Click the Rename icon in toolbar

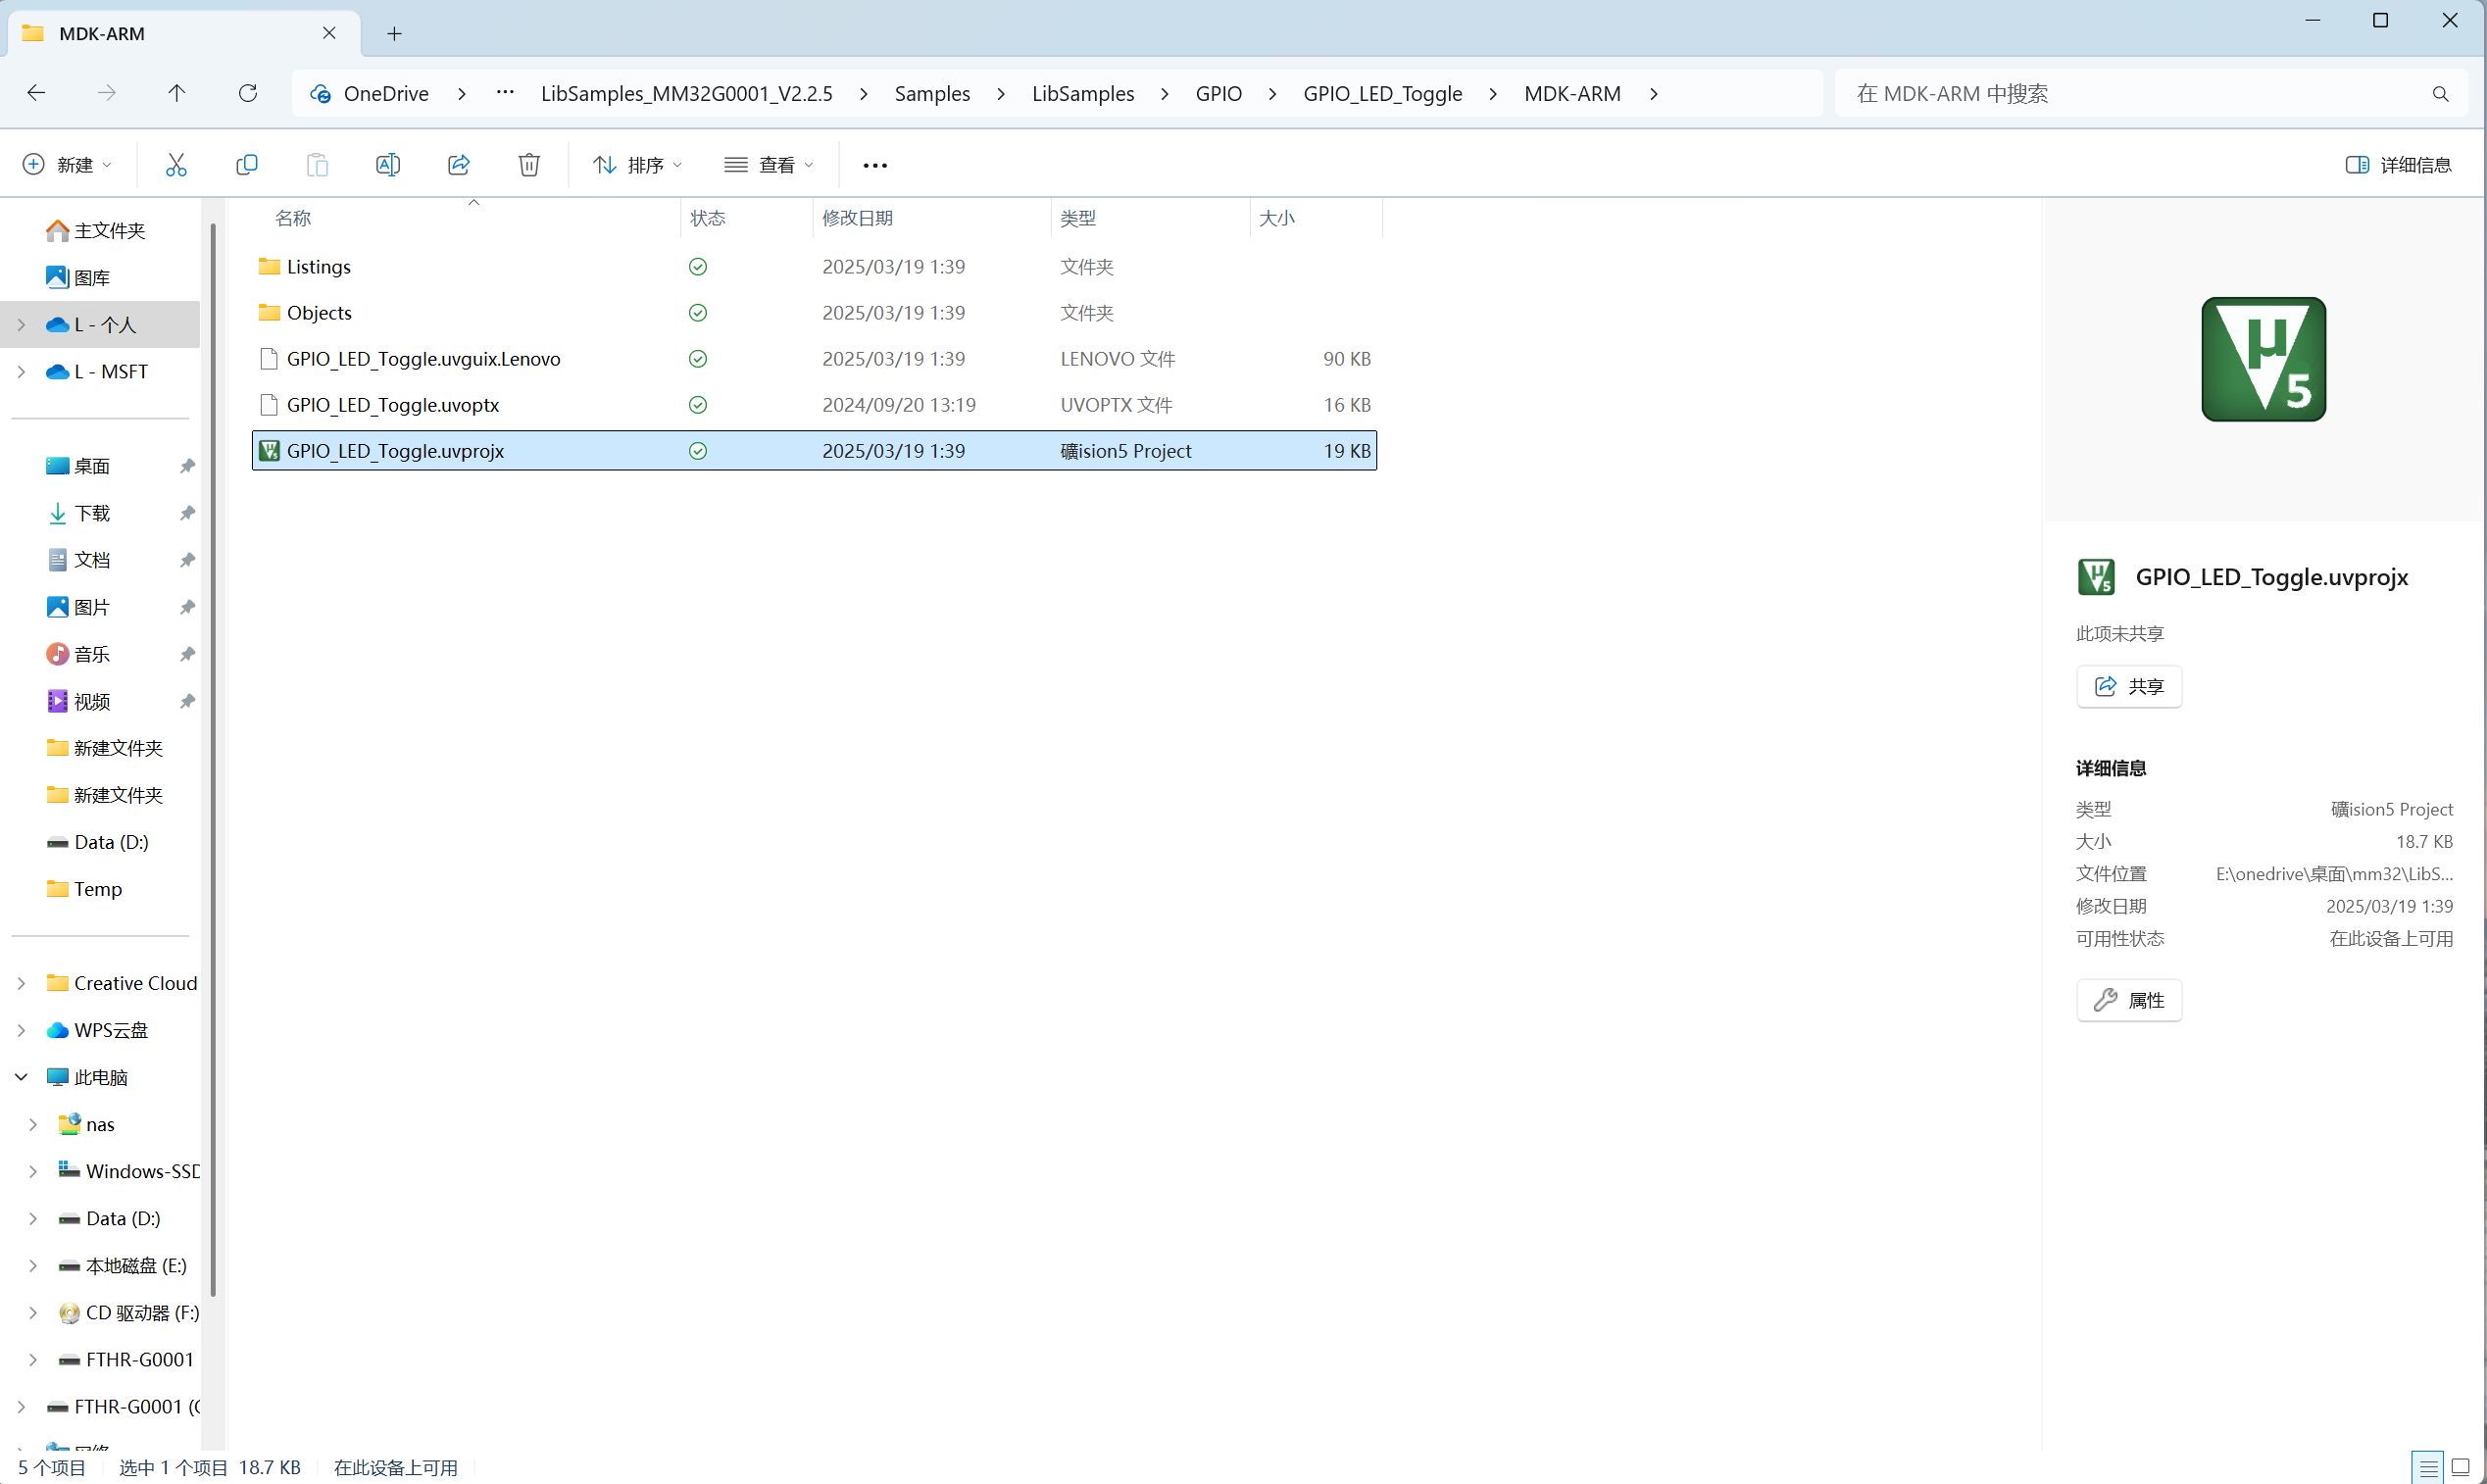click(388, 165)
